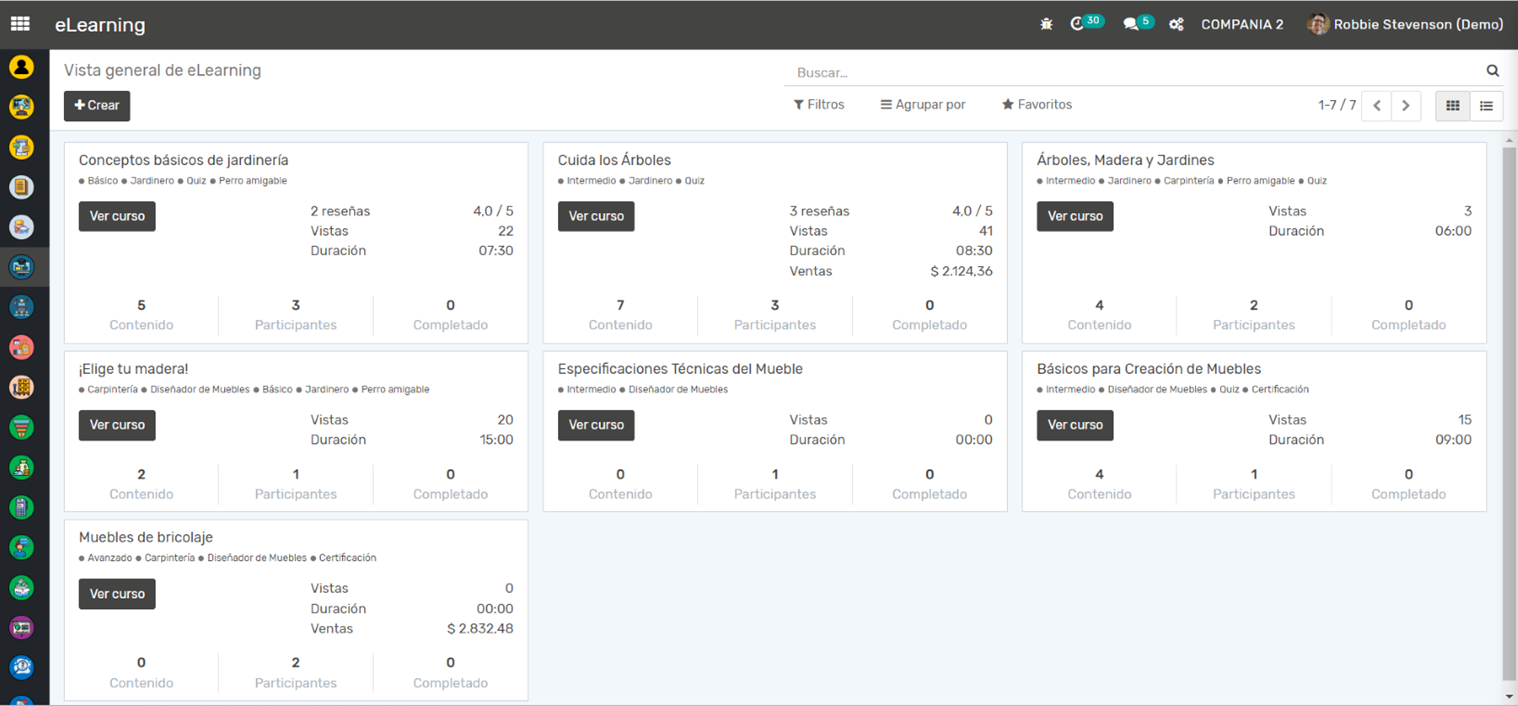The height and width of the screenshot is (706, 1518).
Task: Switch to kanban view
Action: [1452, 105]
